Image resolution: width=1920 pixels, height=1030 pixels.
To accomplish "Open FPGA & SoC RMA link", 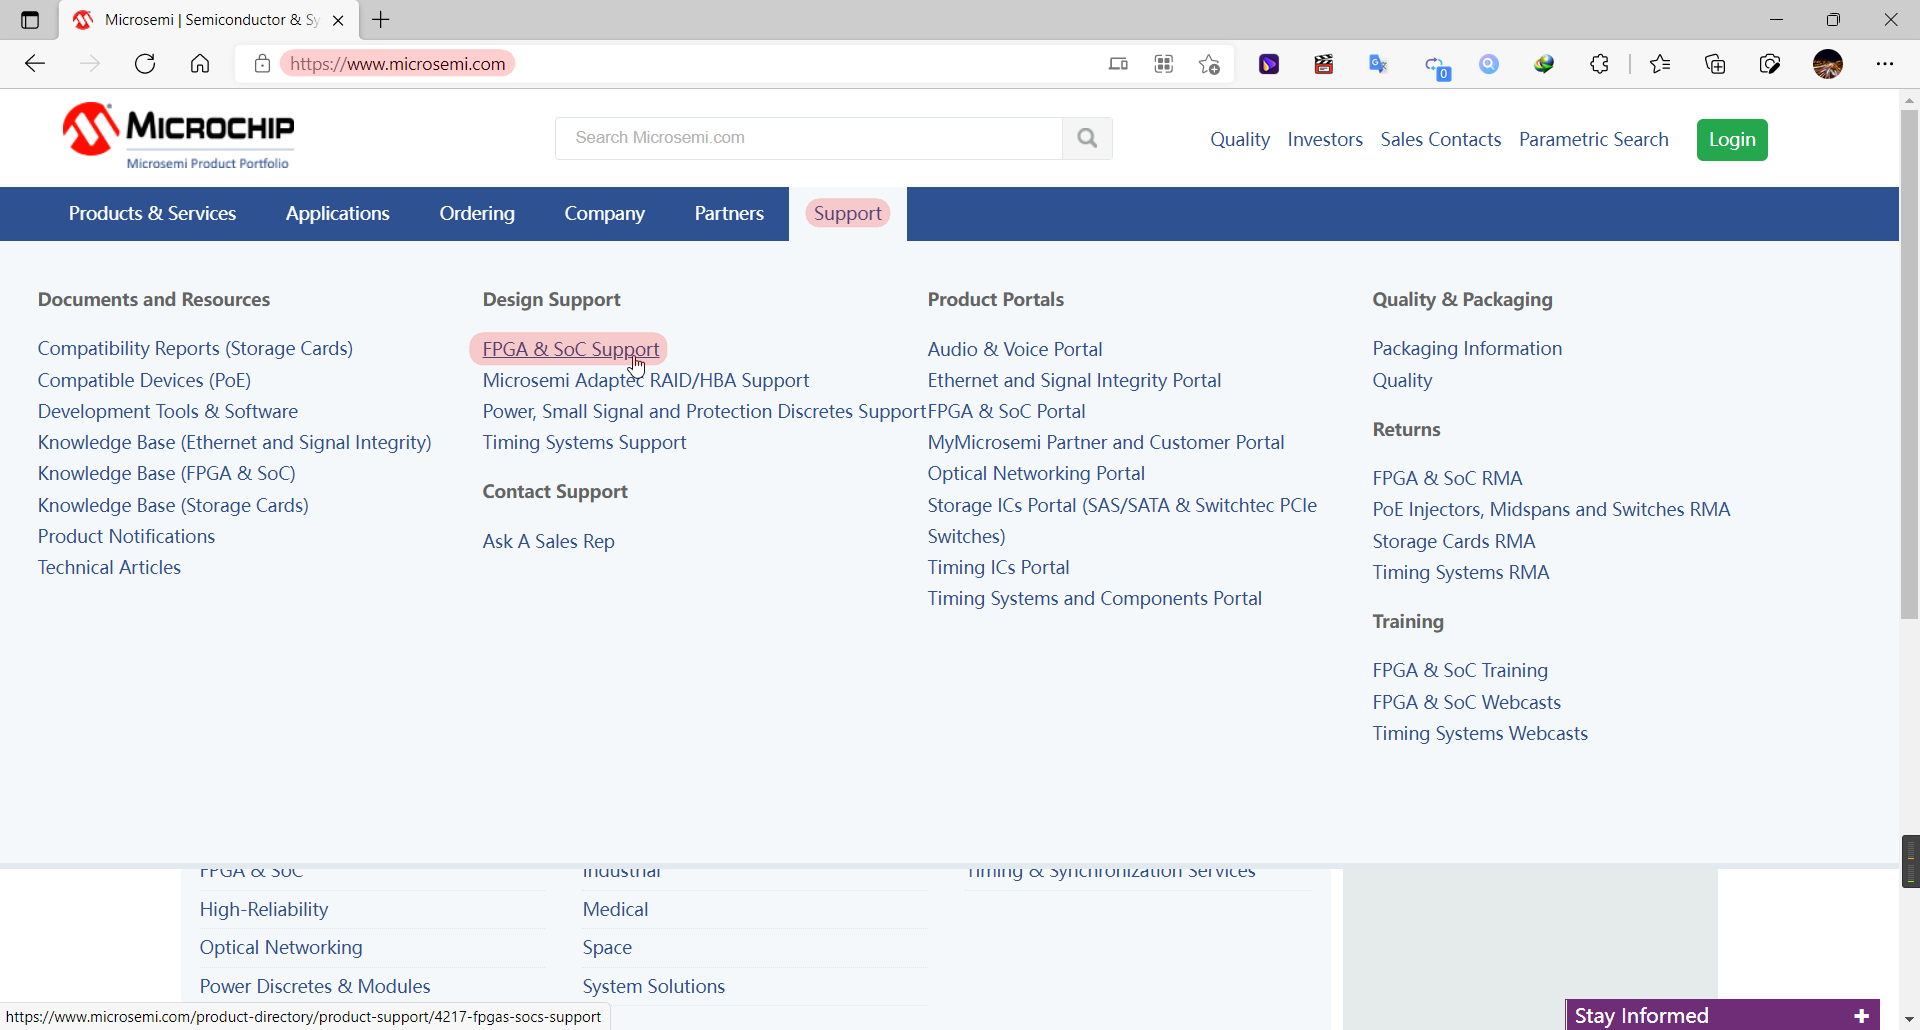I will [x=1447, y=478].
